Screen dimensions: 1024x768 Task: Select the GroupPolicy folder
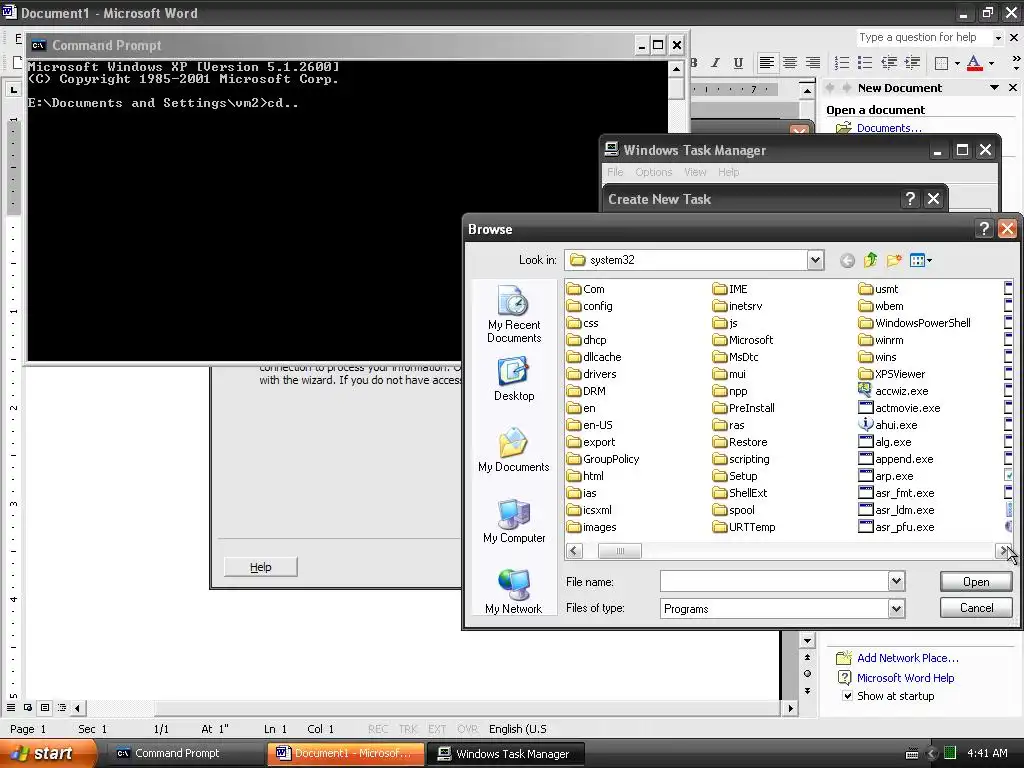pyautogui.click(x=603, y=459)
